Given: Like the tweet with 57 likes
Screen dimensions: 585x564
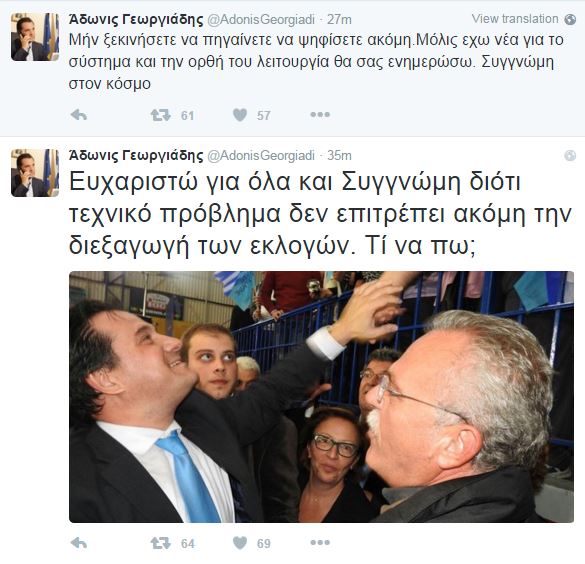Looking at the screenshot, I should click(240, 115).
